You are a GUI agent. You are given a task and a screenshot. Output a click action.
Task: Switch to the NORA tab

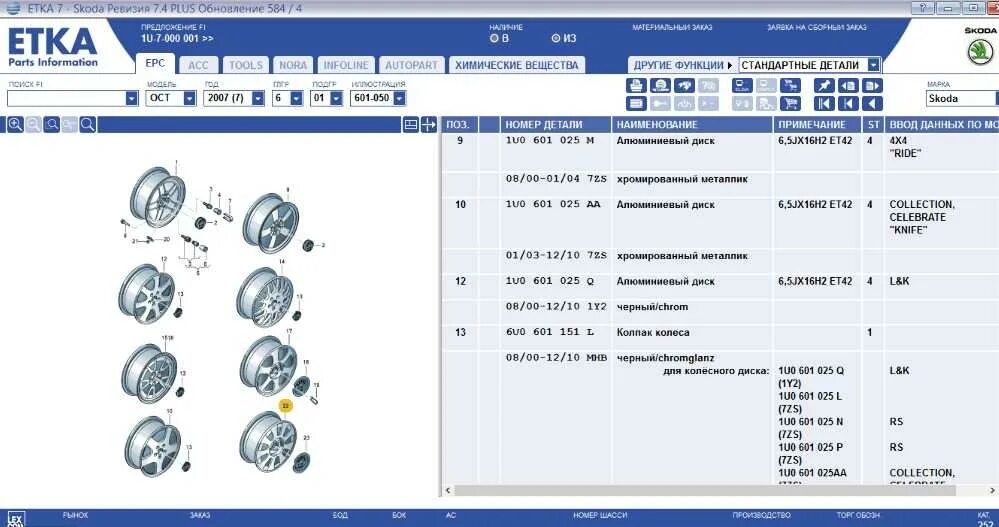(293, 65)
